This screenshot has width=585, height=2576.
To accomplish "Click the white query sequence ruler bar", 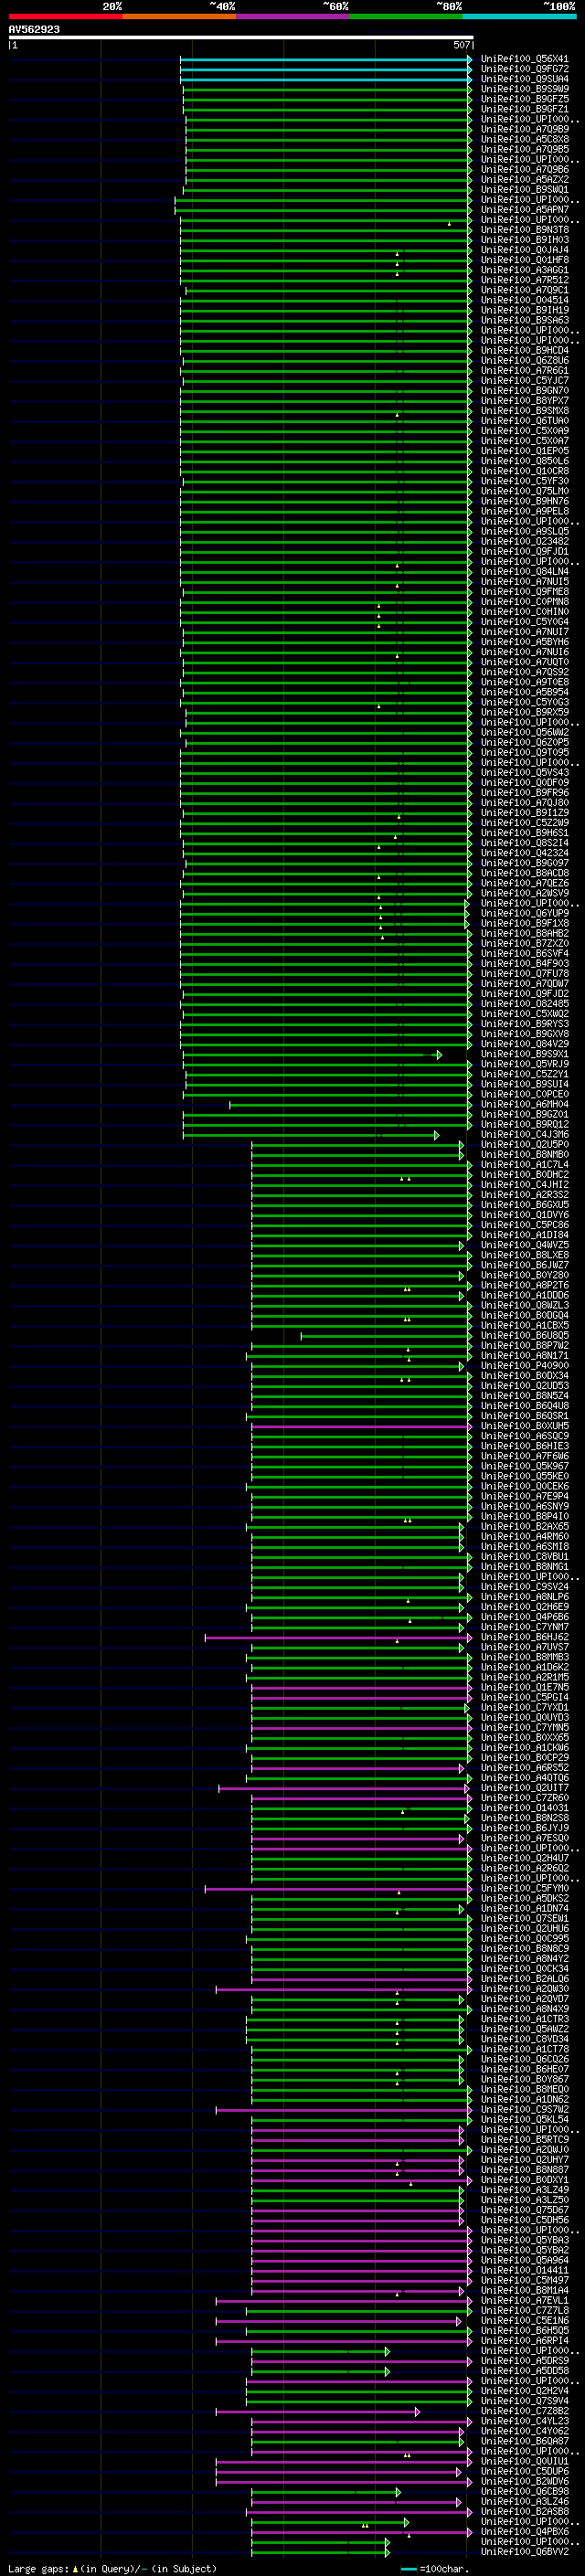I will click(x=240, y=38).
